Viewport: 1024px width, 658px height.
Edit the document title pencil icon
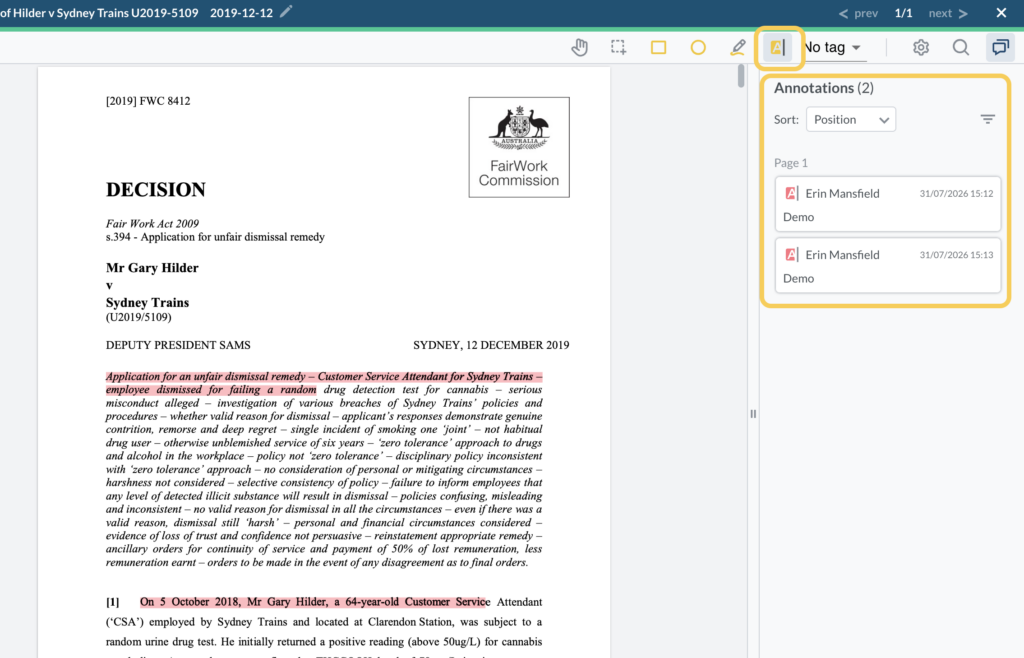point(286,12)
